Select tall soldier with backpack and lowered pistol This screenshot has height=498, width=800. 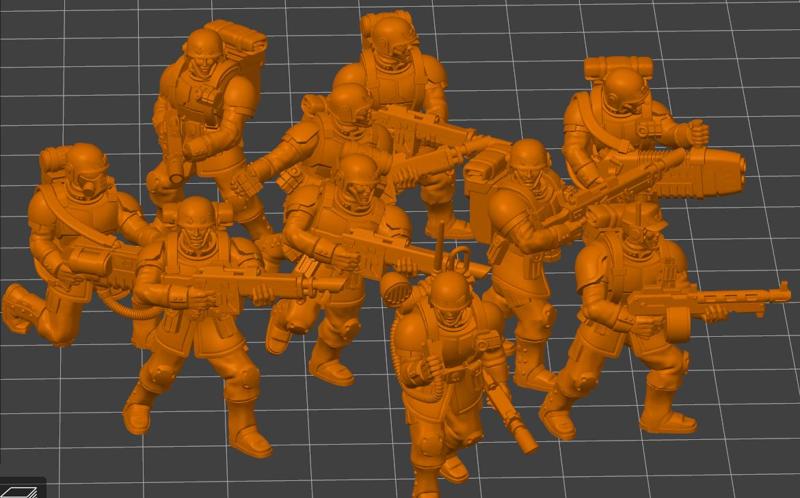pos(209,128)
